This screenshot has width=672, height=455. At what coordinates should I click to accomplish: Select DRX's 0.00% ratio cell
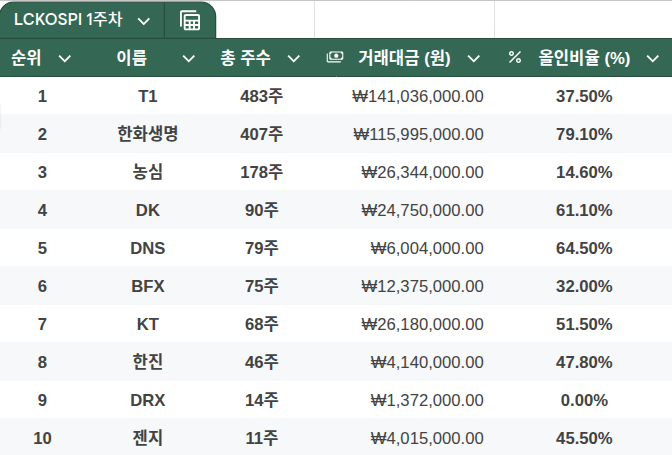584,400
